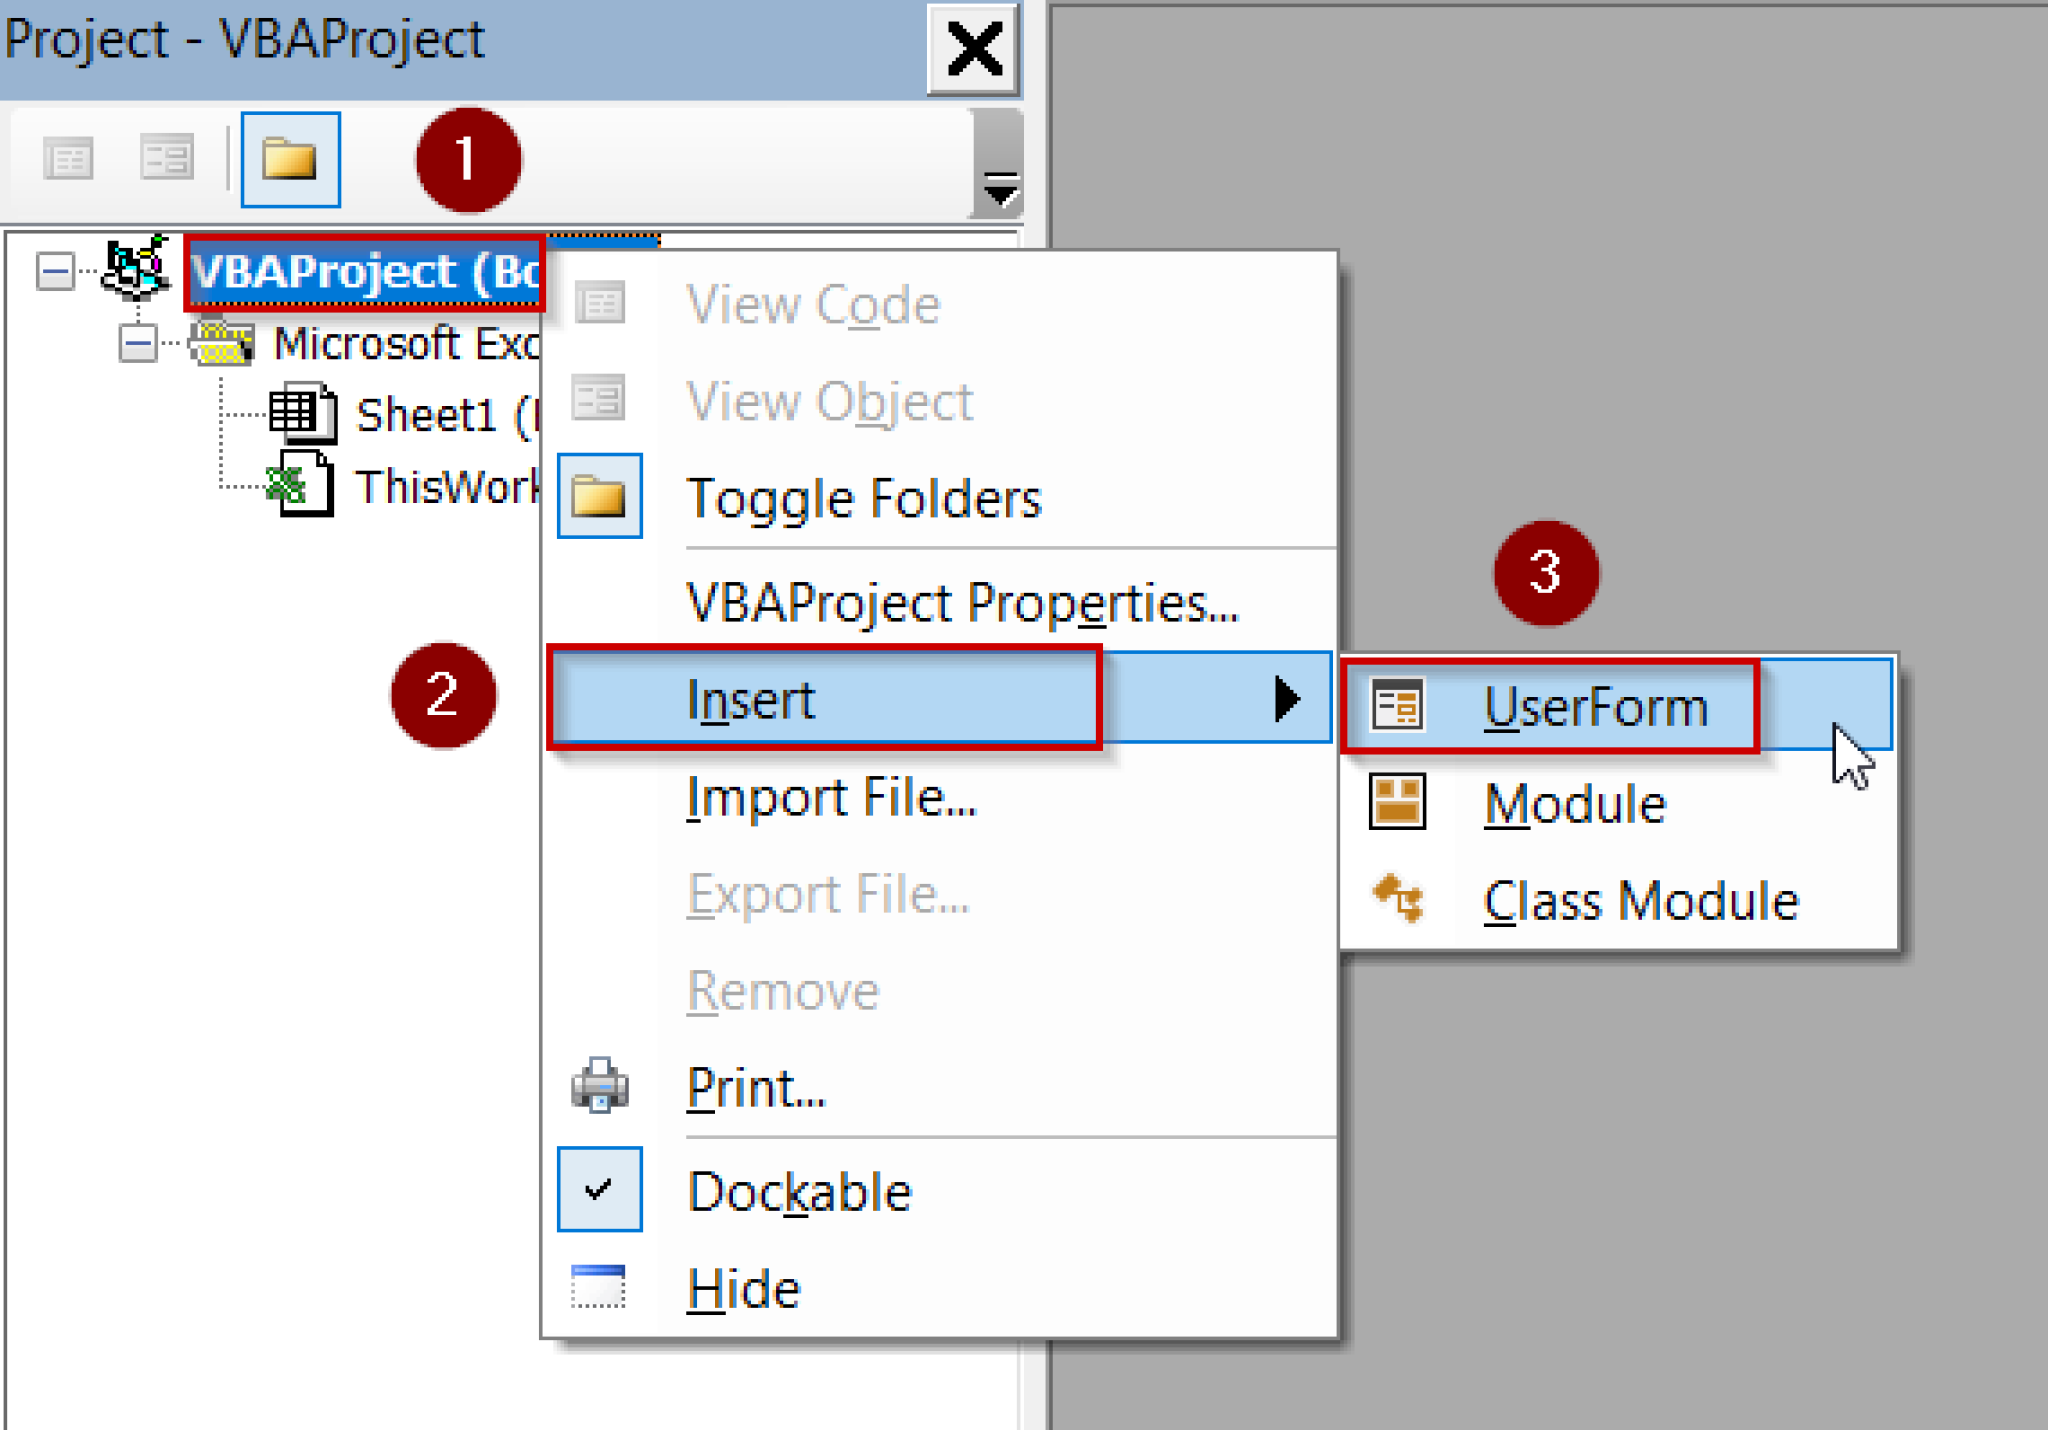Insert a new Module
2048x1430 pixels.
click(x=1575, y=804)
